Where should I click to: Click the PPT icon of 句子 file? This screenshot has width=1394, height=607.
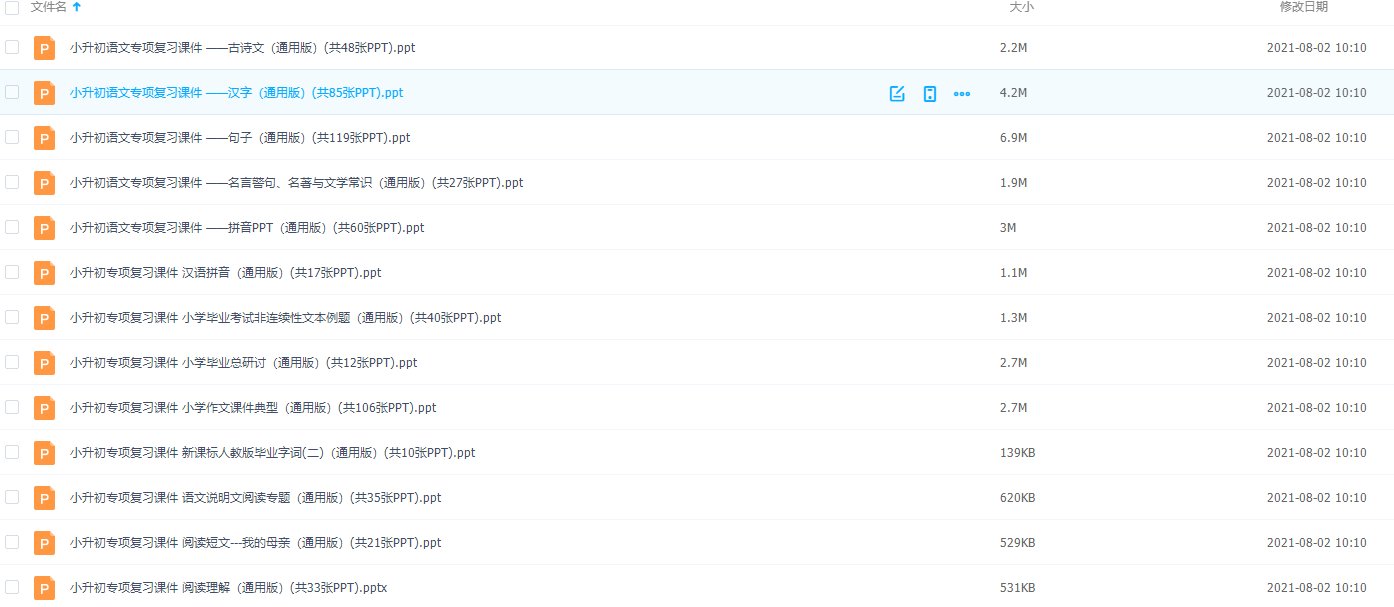44,138
